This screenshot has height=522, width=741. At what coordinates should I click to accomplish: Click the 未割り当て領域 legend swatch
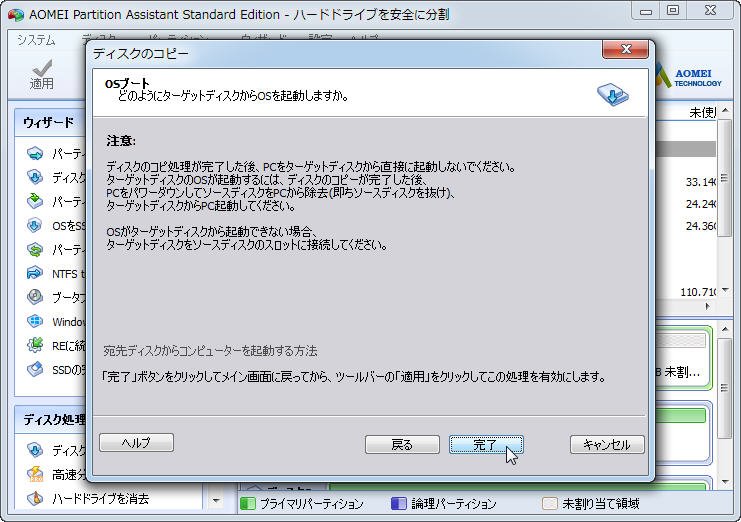pos(550,504)
